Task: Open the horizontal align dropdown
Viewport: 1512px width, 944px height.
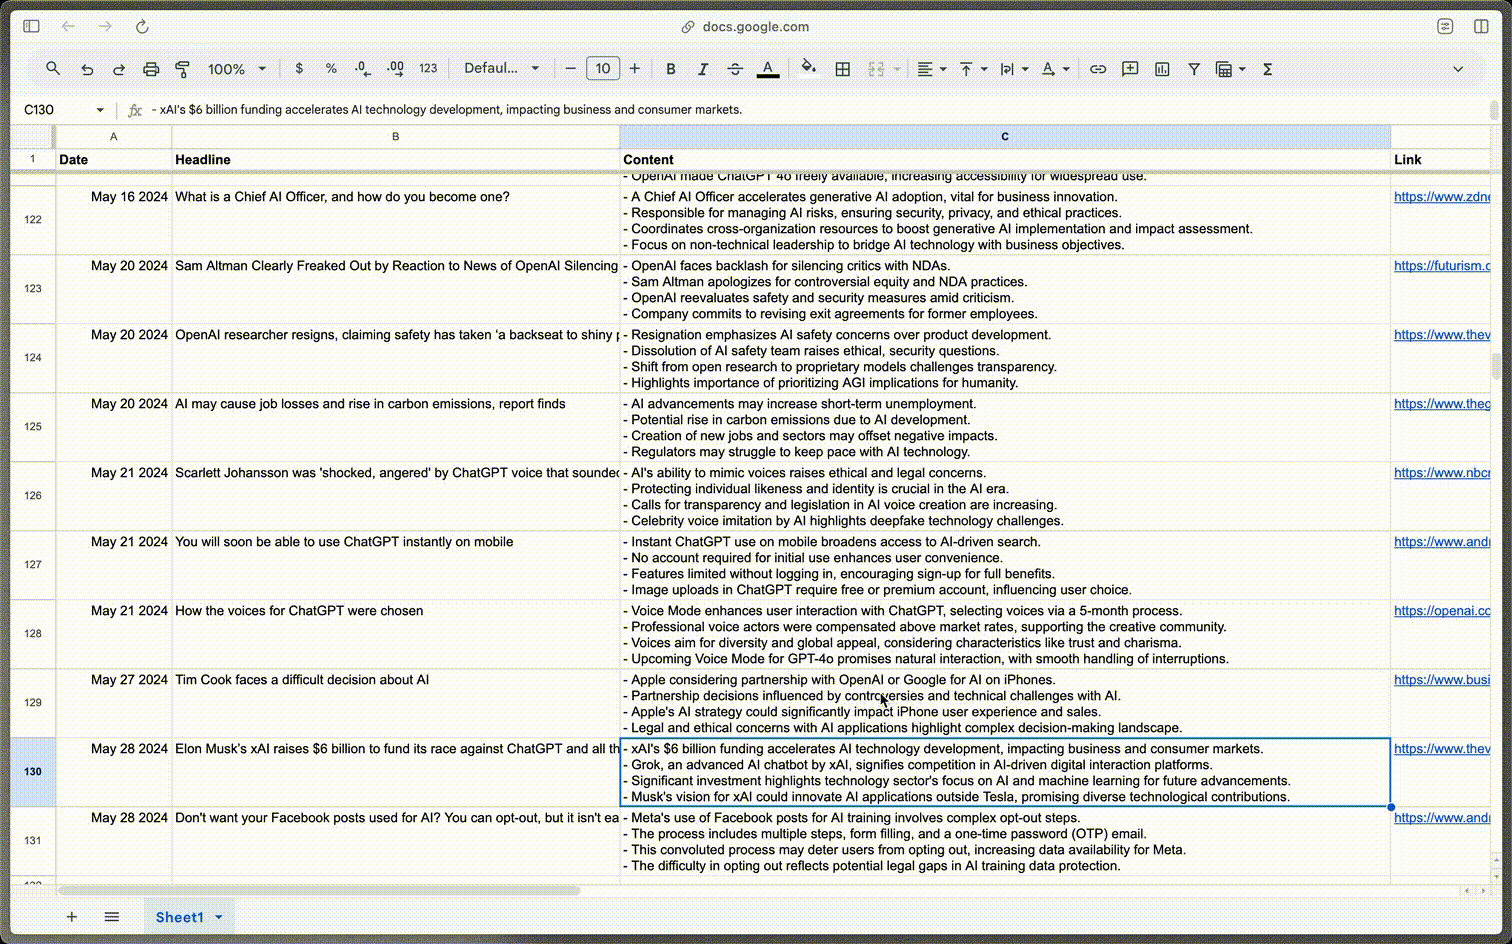Action: point(931,69)
